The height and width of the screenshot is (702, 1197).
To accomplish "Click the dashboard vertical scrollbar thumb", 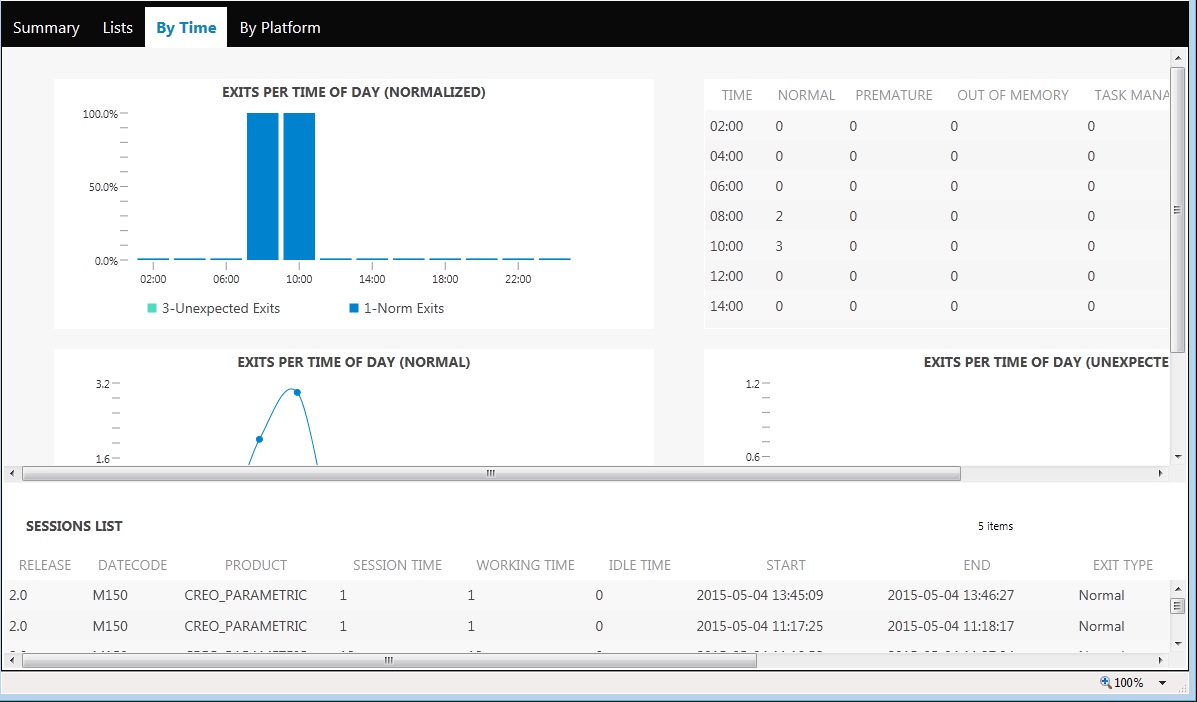I will [1177, 211].
